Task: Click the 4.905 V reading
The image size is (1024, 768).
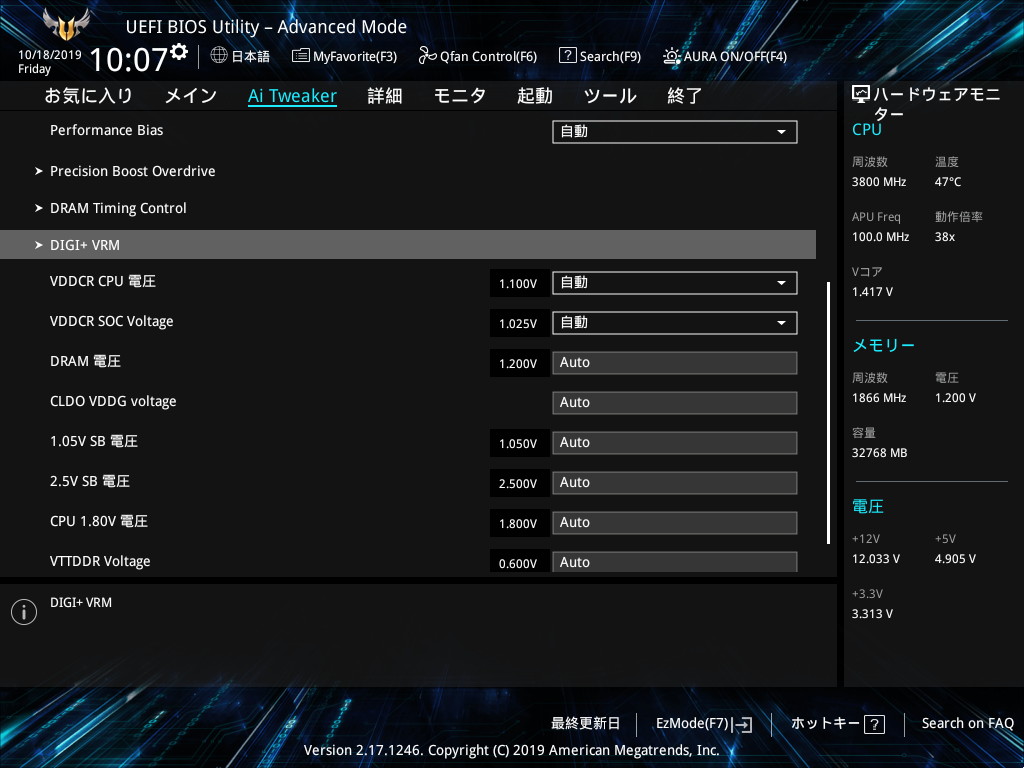Action: tap(955, 559)
